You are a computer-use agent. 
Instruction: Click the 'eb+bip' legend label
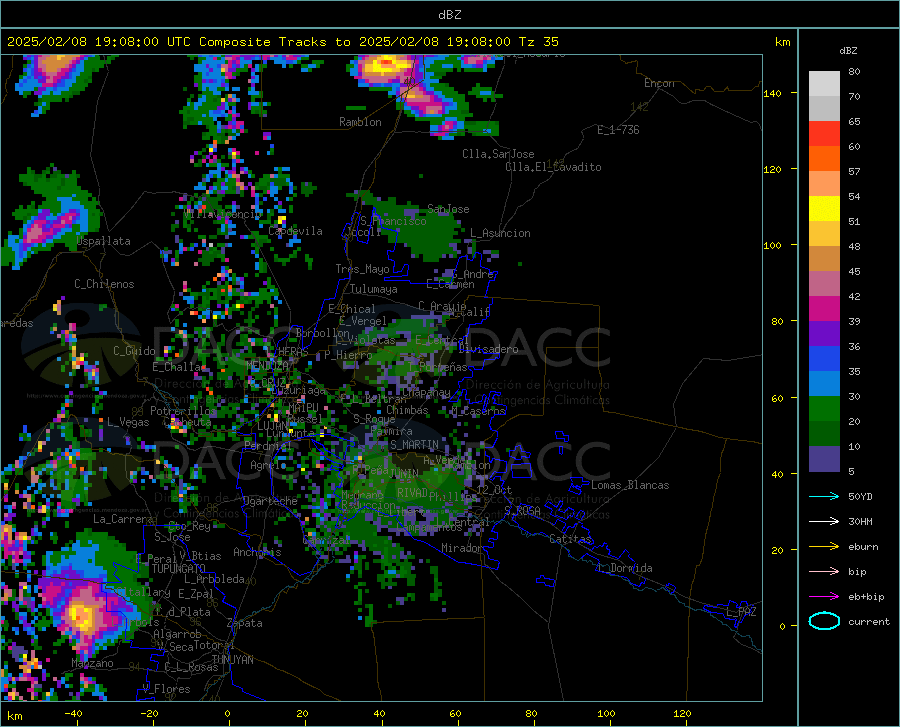pos(866,597)
